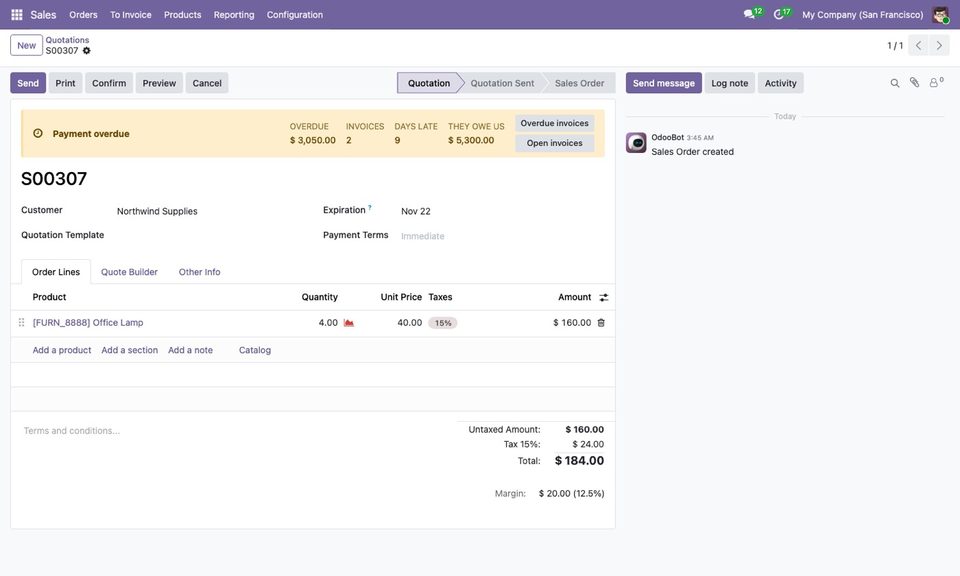Preview the quotation
The width and height of the screenshot is (960, 576).
[x=159, y=83]
